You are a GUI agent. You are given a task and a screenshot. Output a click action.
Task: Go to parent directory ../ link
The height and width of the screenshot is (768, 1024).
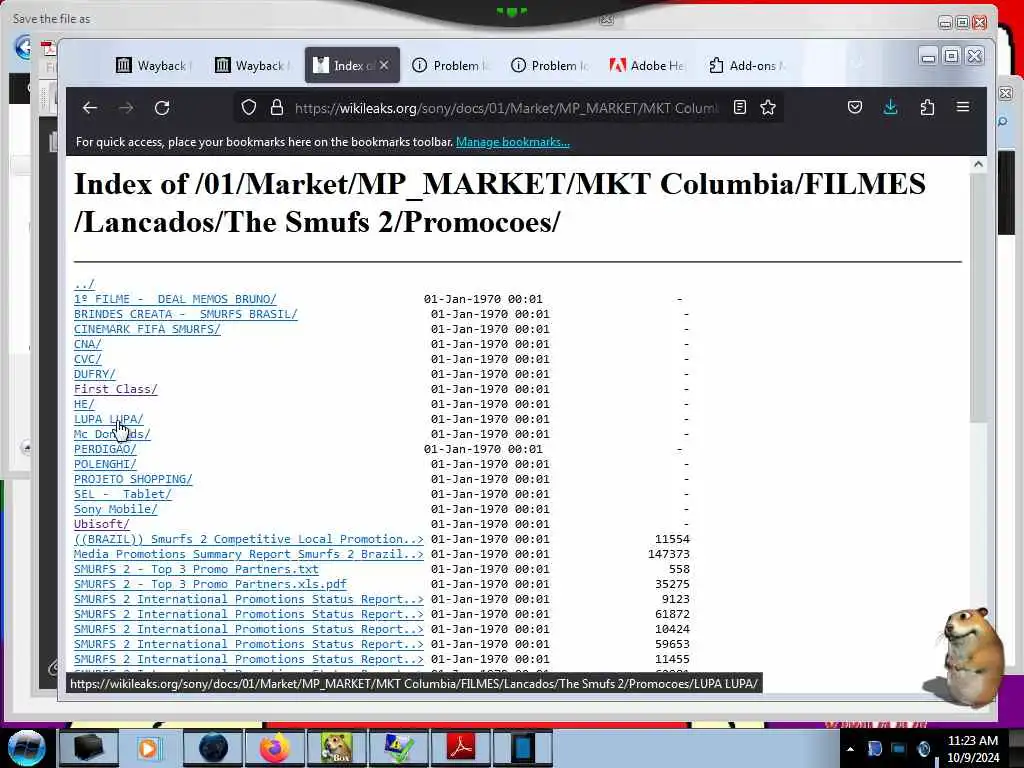[x=84, y=284]
